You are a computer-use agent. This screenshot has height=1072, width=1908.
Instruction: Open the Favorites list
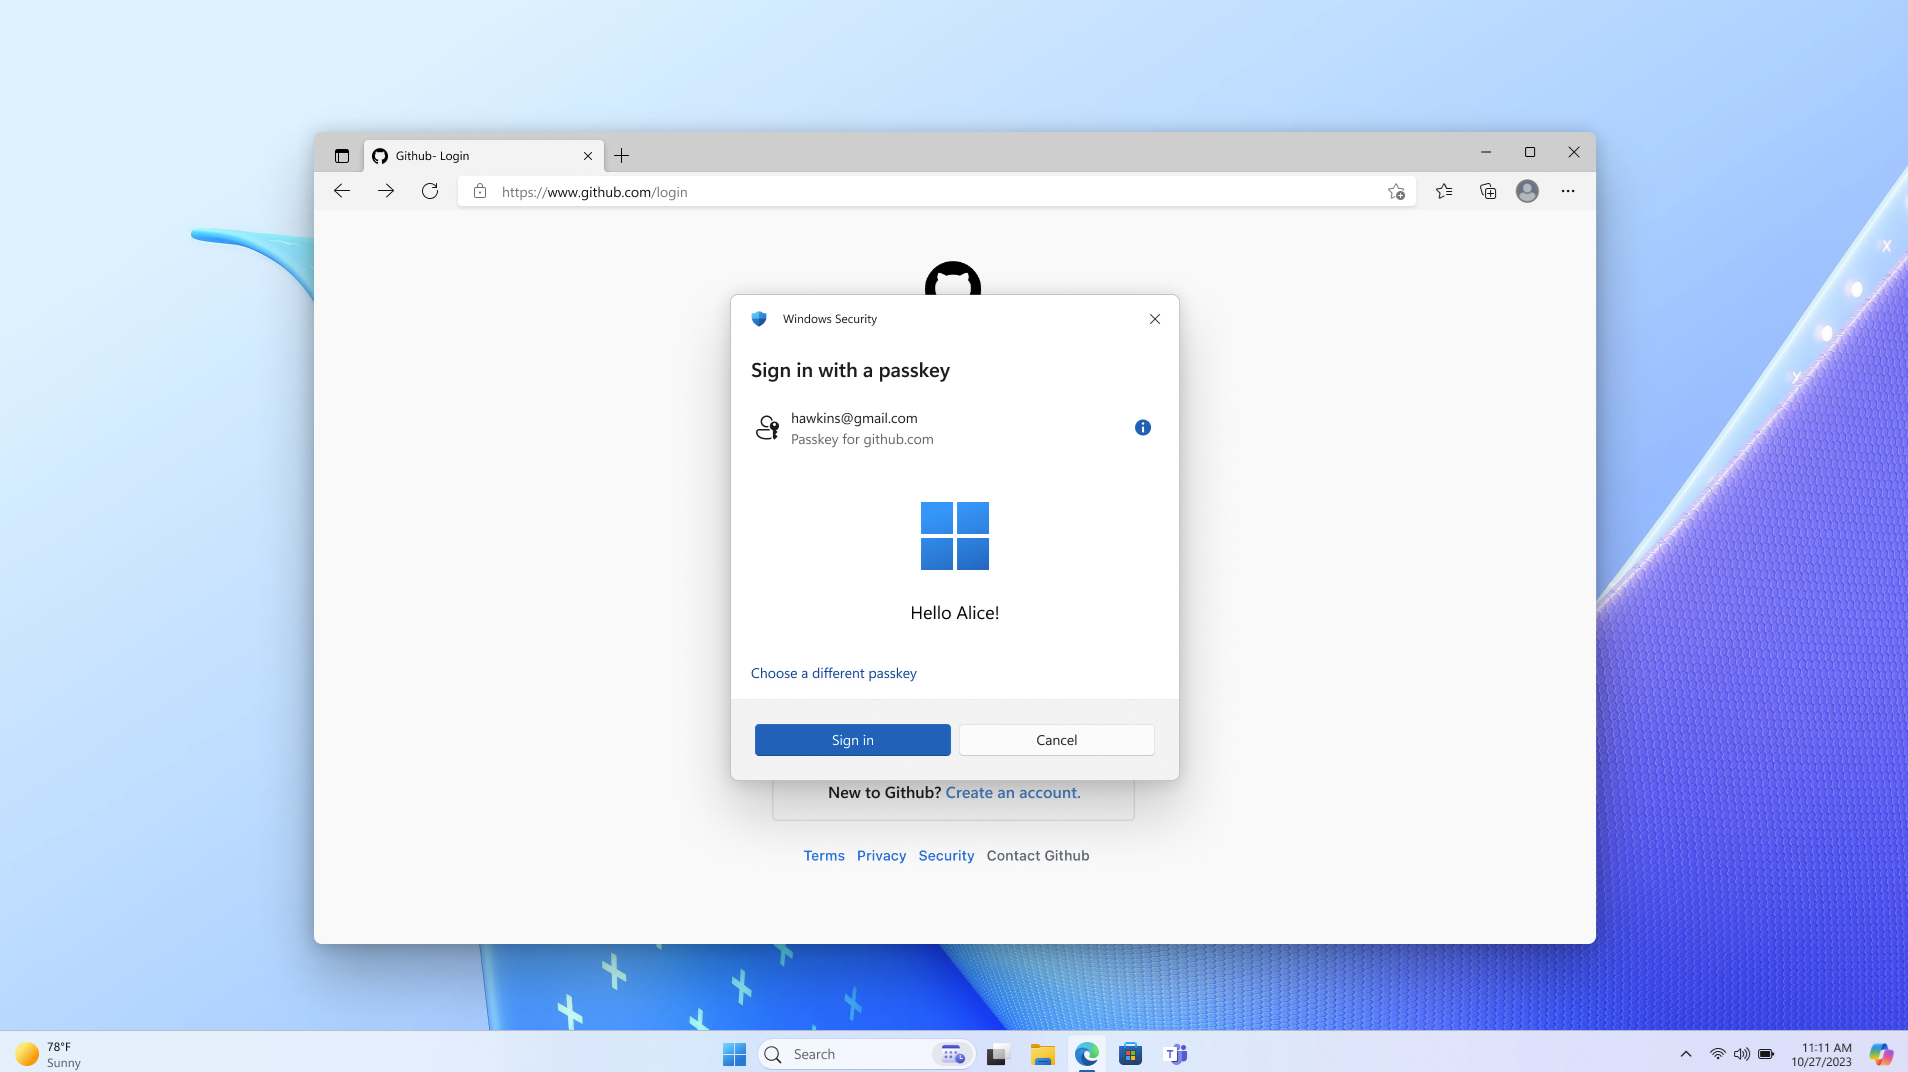[1444, 191]
